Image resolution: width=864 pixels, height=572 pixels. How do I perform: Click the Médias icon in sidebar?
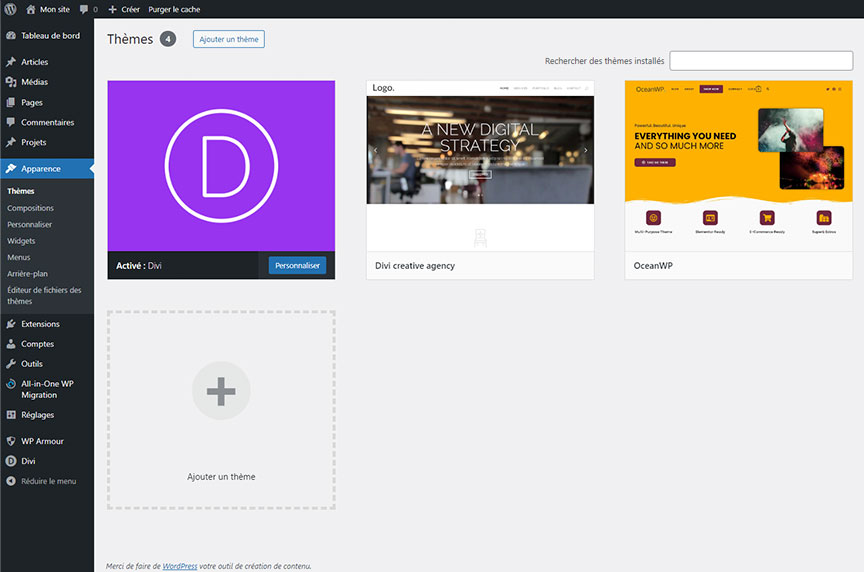(11, 82)
